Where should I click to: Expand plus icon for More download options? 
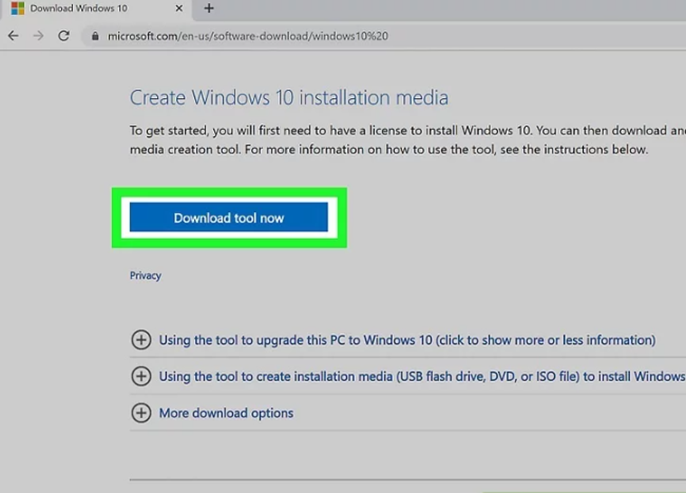pyautogui.click(x=141, y=413)
